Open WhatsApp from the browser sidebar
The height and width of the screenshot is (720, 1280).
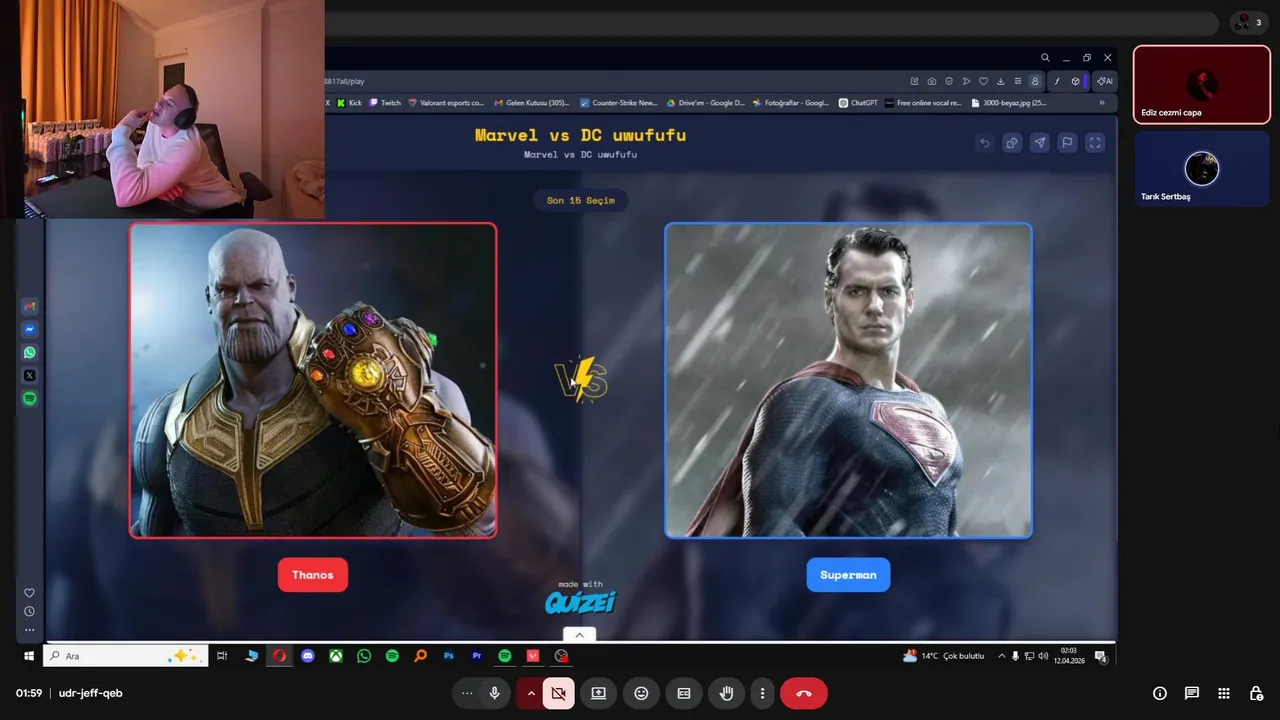30,352
